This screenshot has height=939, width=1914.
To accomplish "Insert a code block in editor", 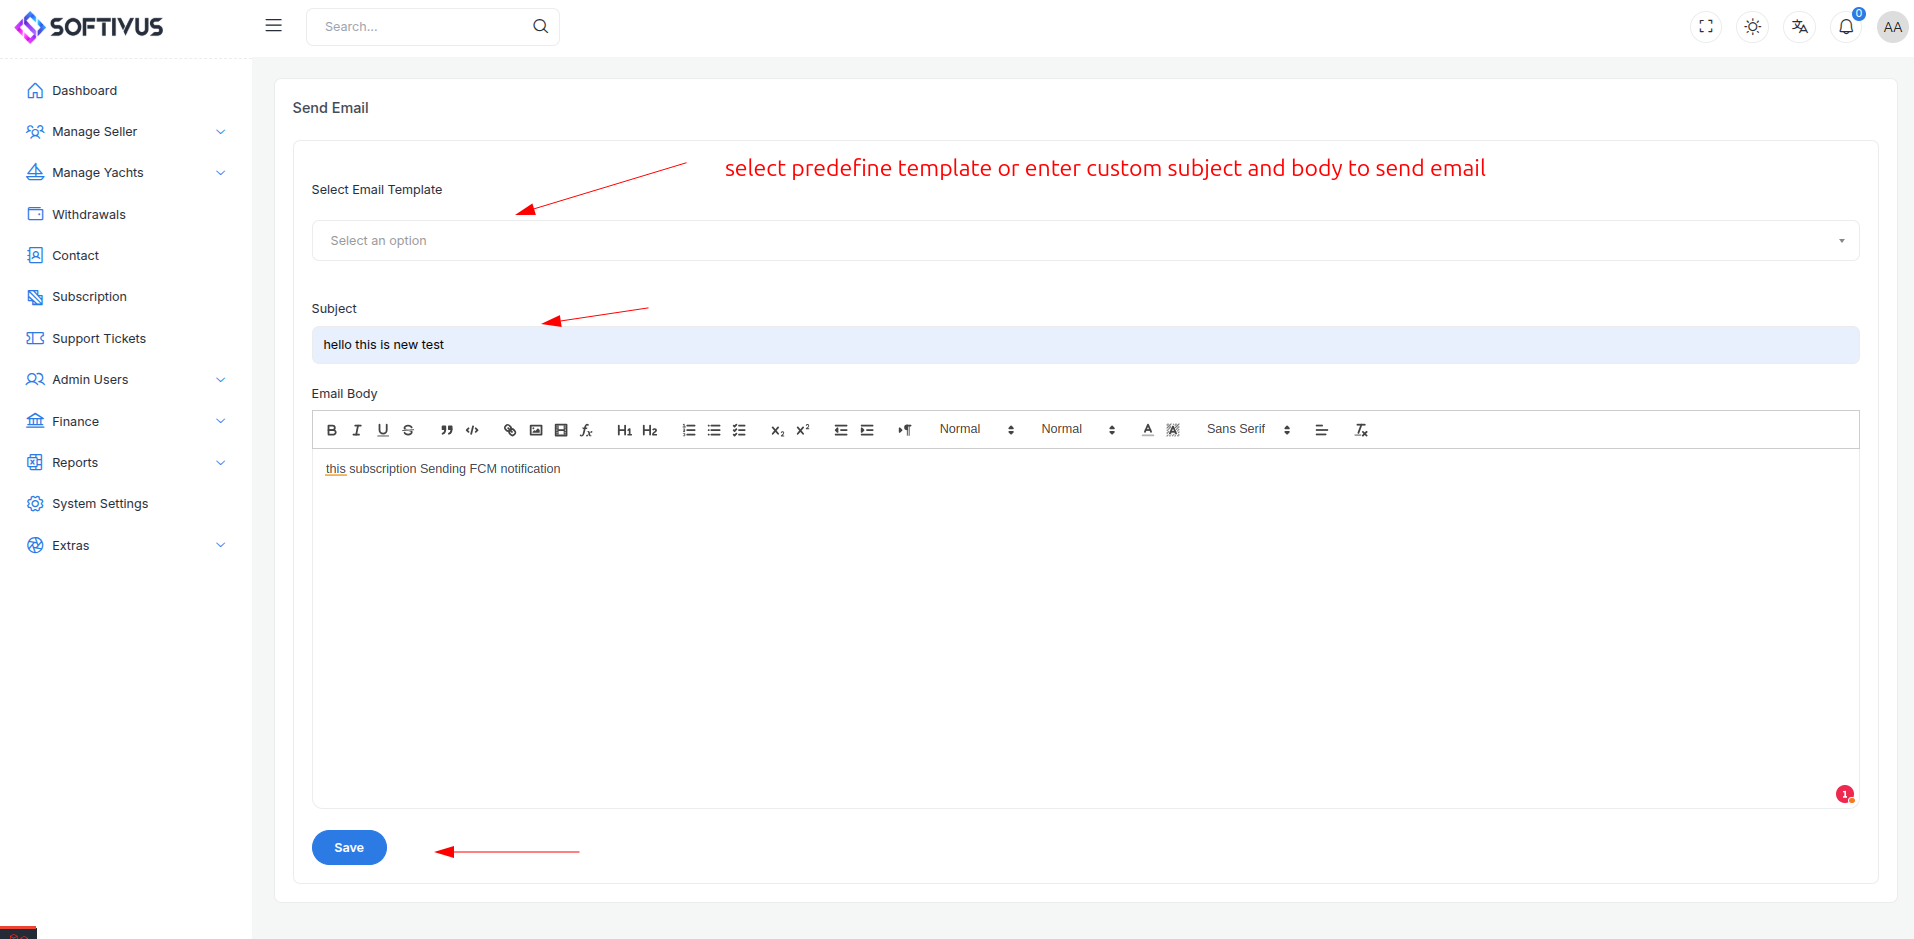I will pyautogui.click(x=472, y=430).
